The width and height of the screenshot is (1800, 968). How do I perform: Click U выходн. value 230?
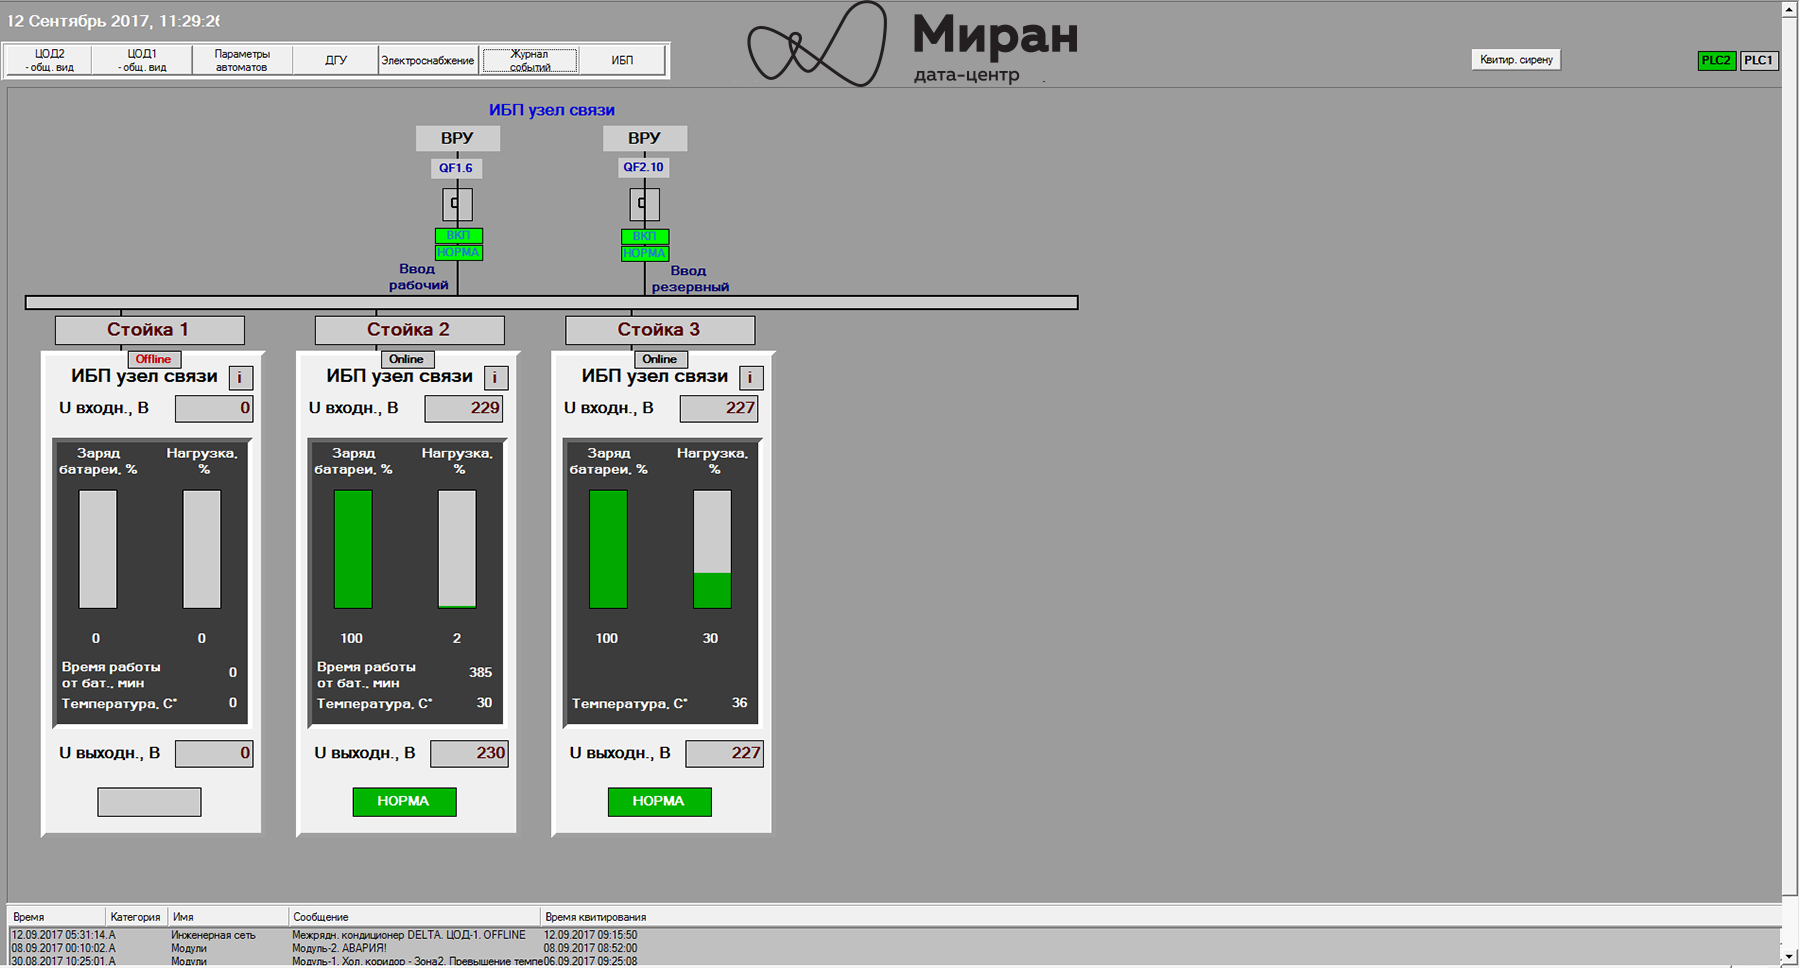coord(469,753)
